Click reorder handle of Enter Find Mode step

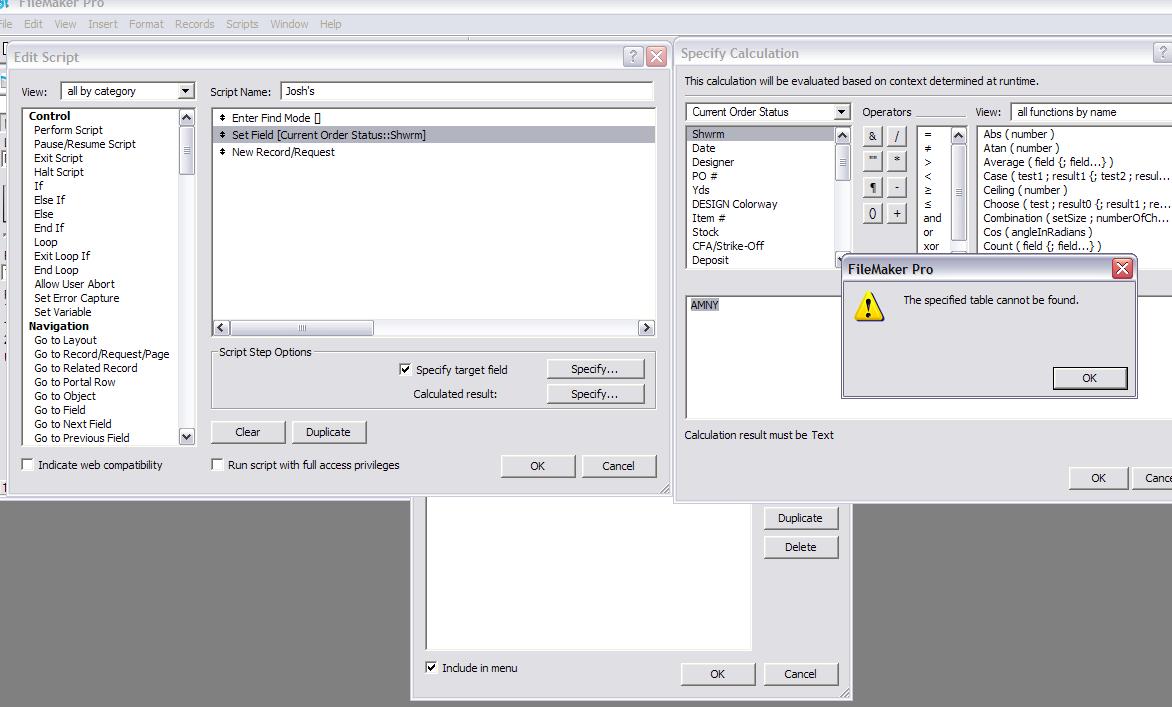[x=222, y=118]
